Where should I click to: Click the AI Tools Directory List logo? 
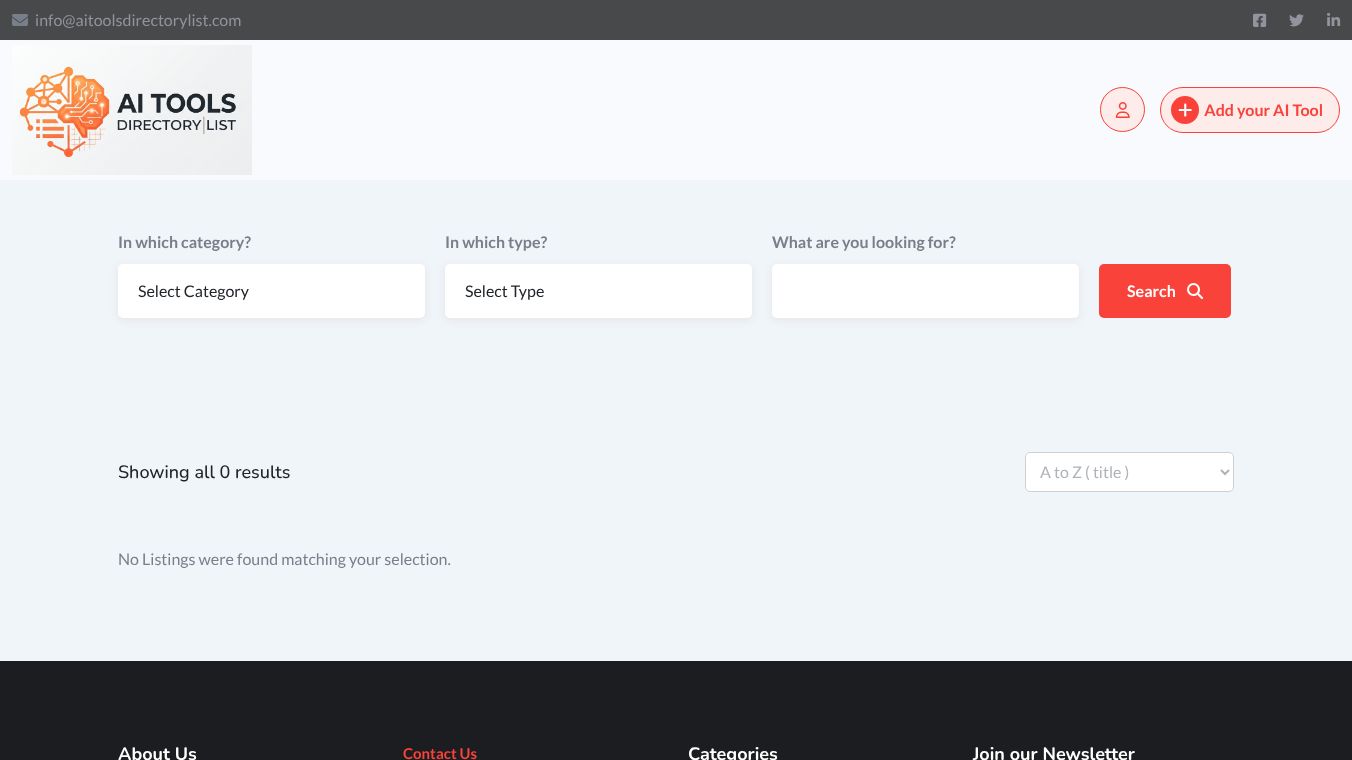point(131,110)
